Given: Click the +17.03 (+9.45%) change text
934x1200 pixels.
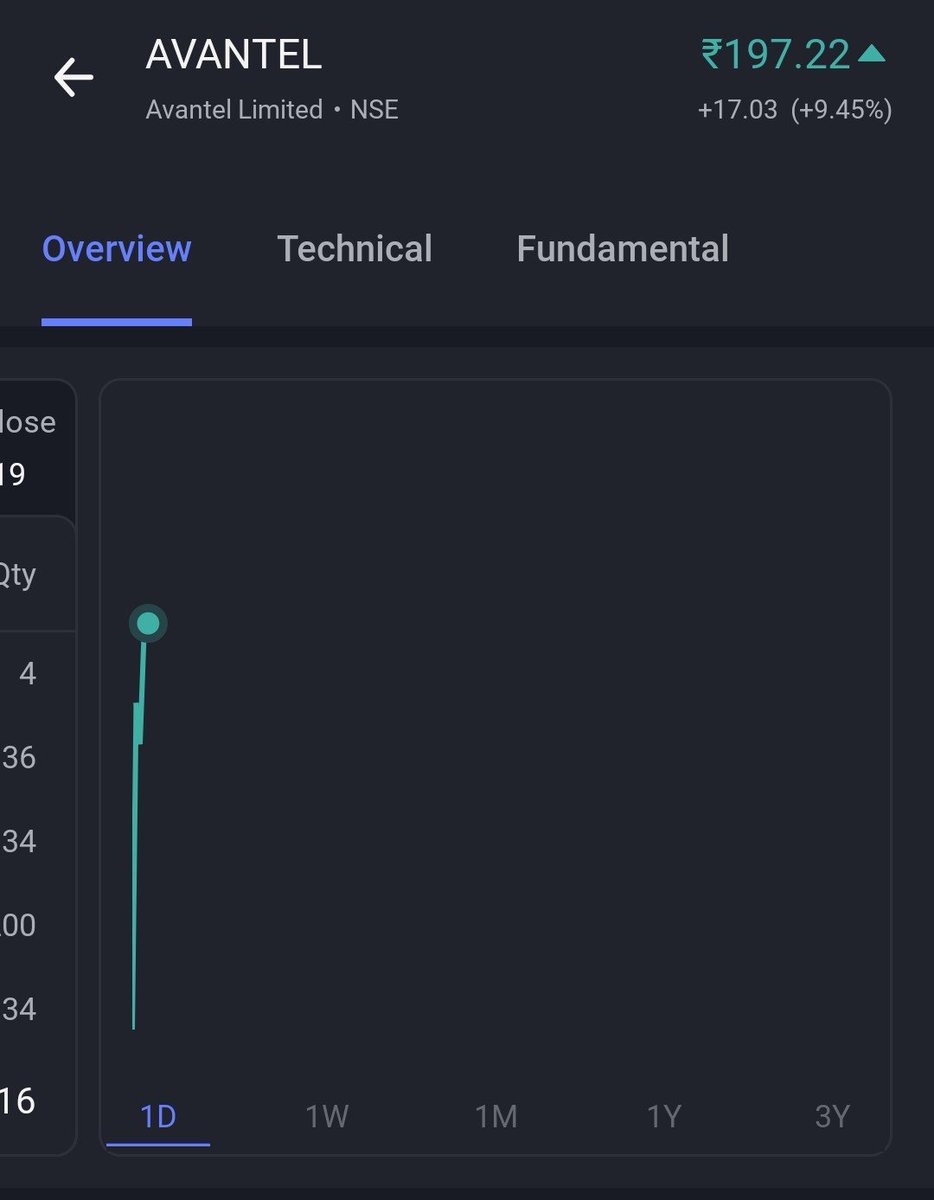Looking at the screenshot, I should [795, 110].
